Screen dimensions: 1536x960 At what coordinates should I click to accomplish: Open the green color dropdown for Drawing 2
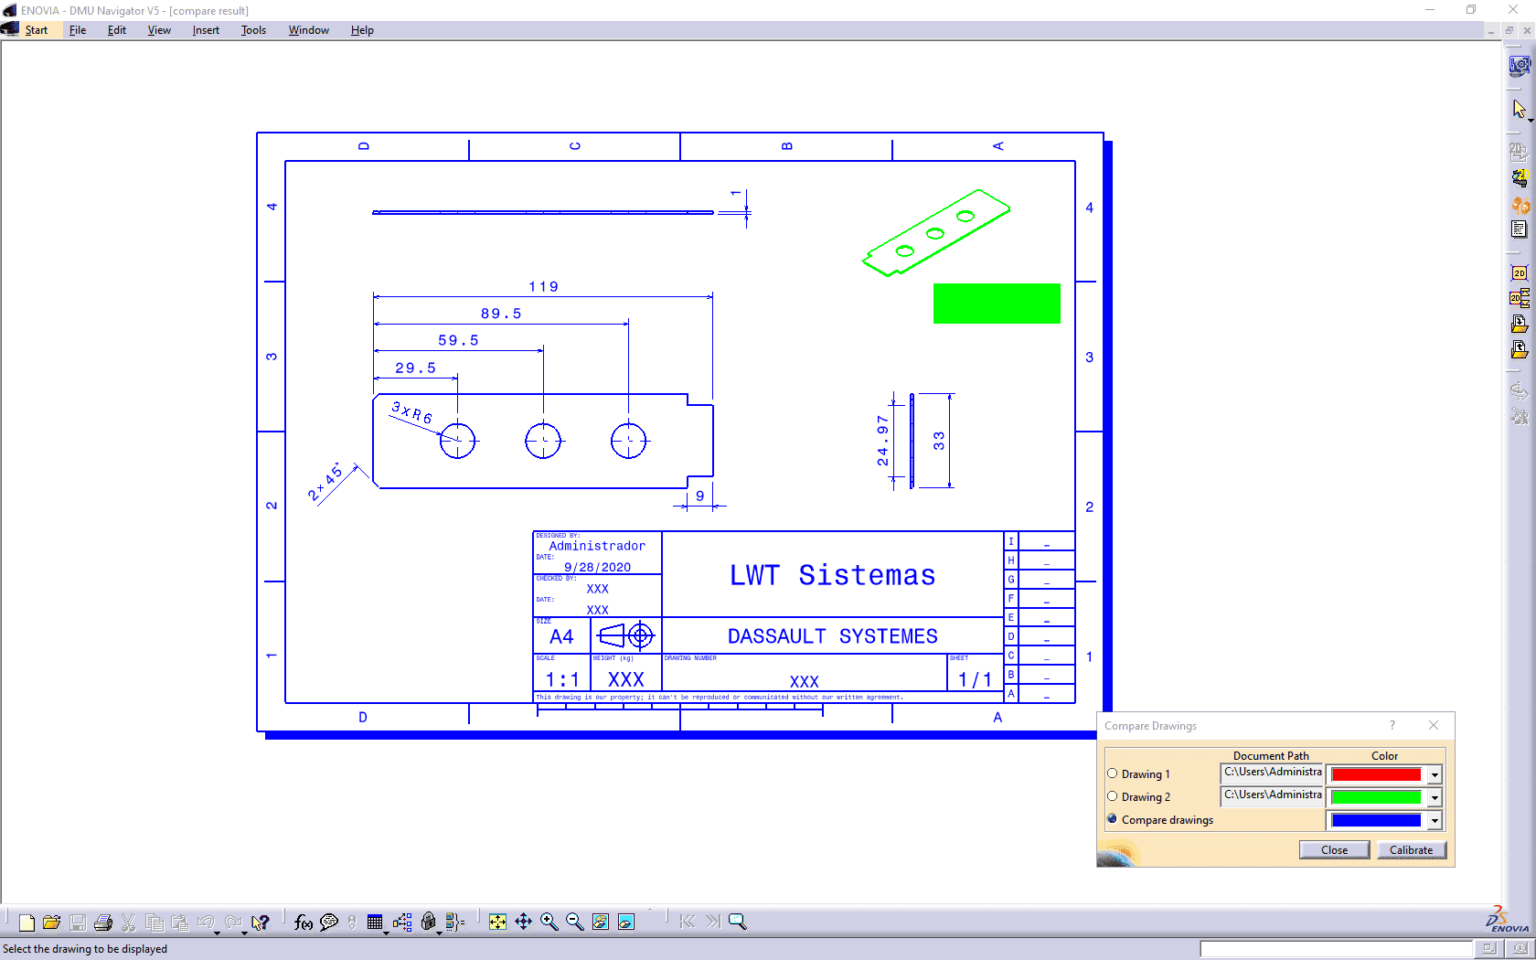click(x=1434, y=796)
